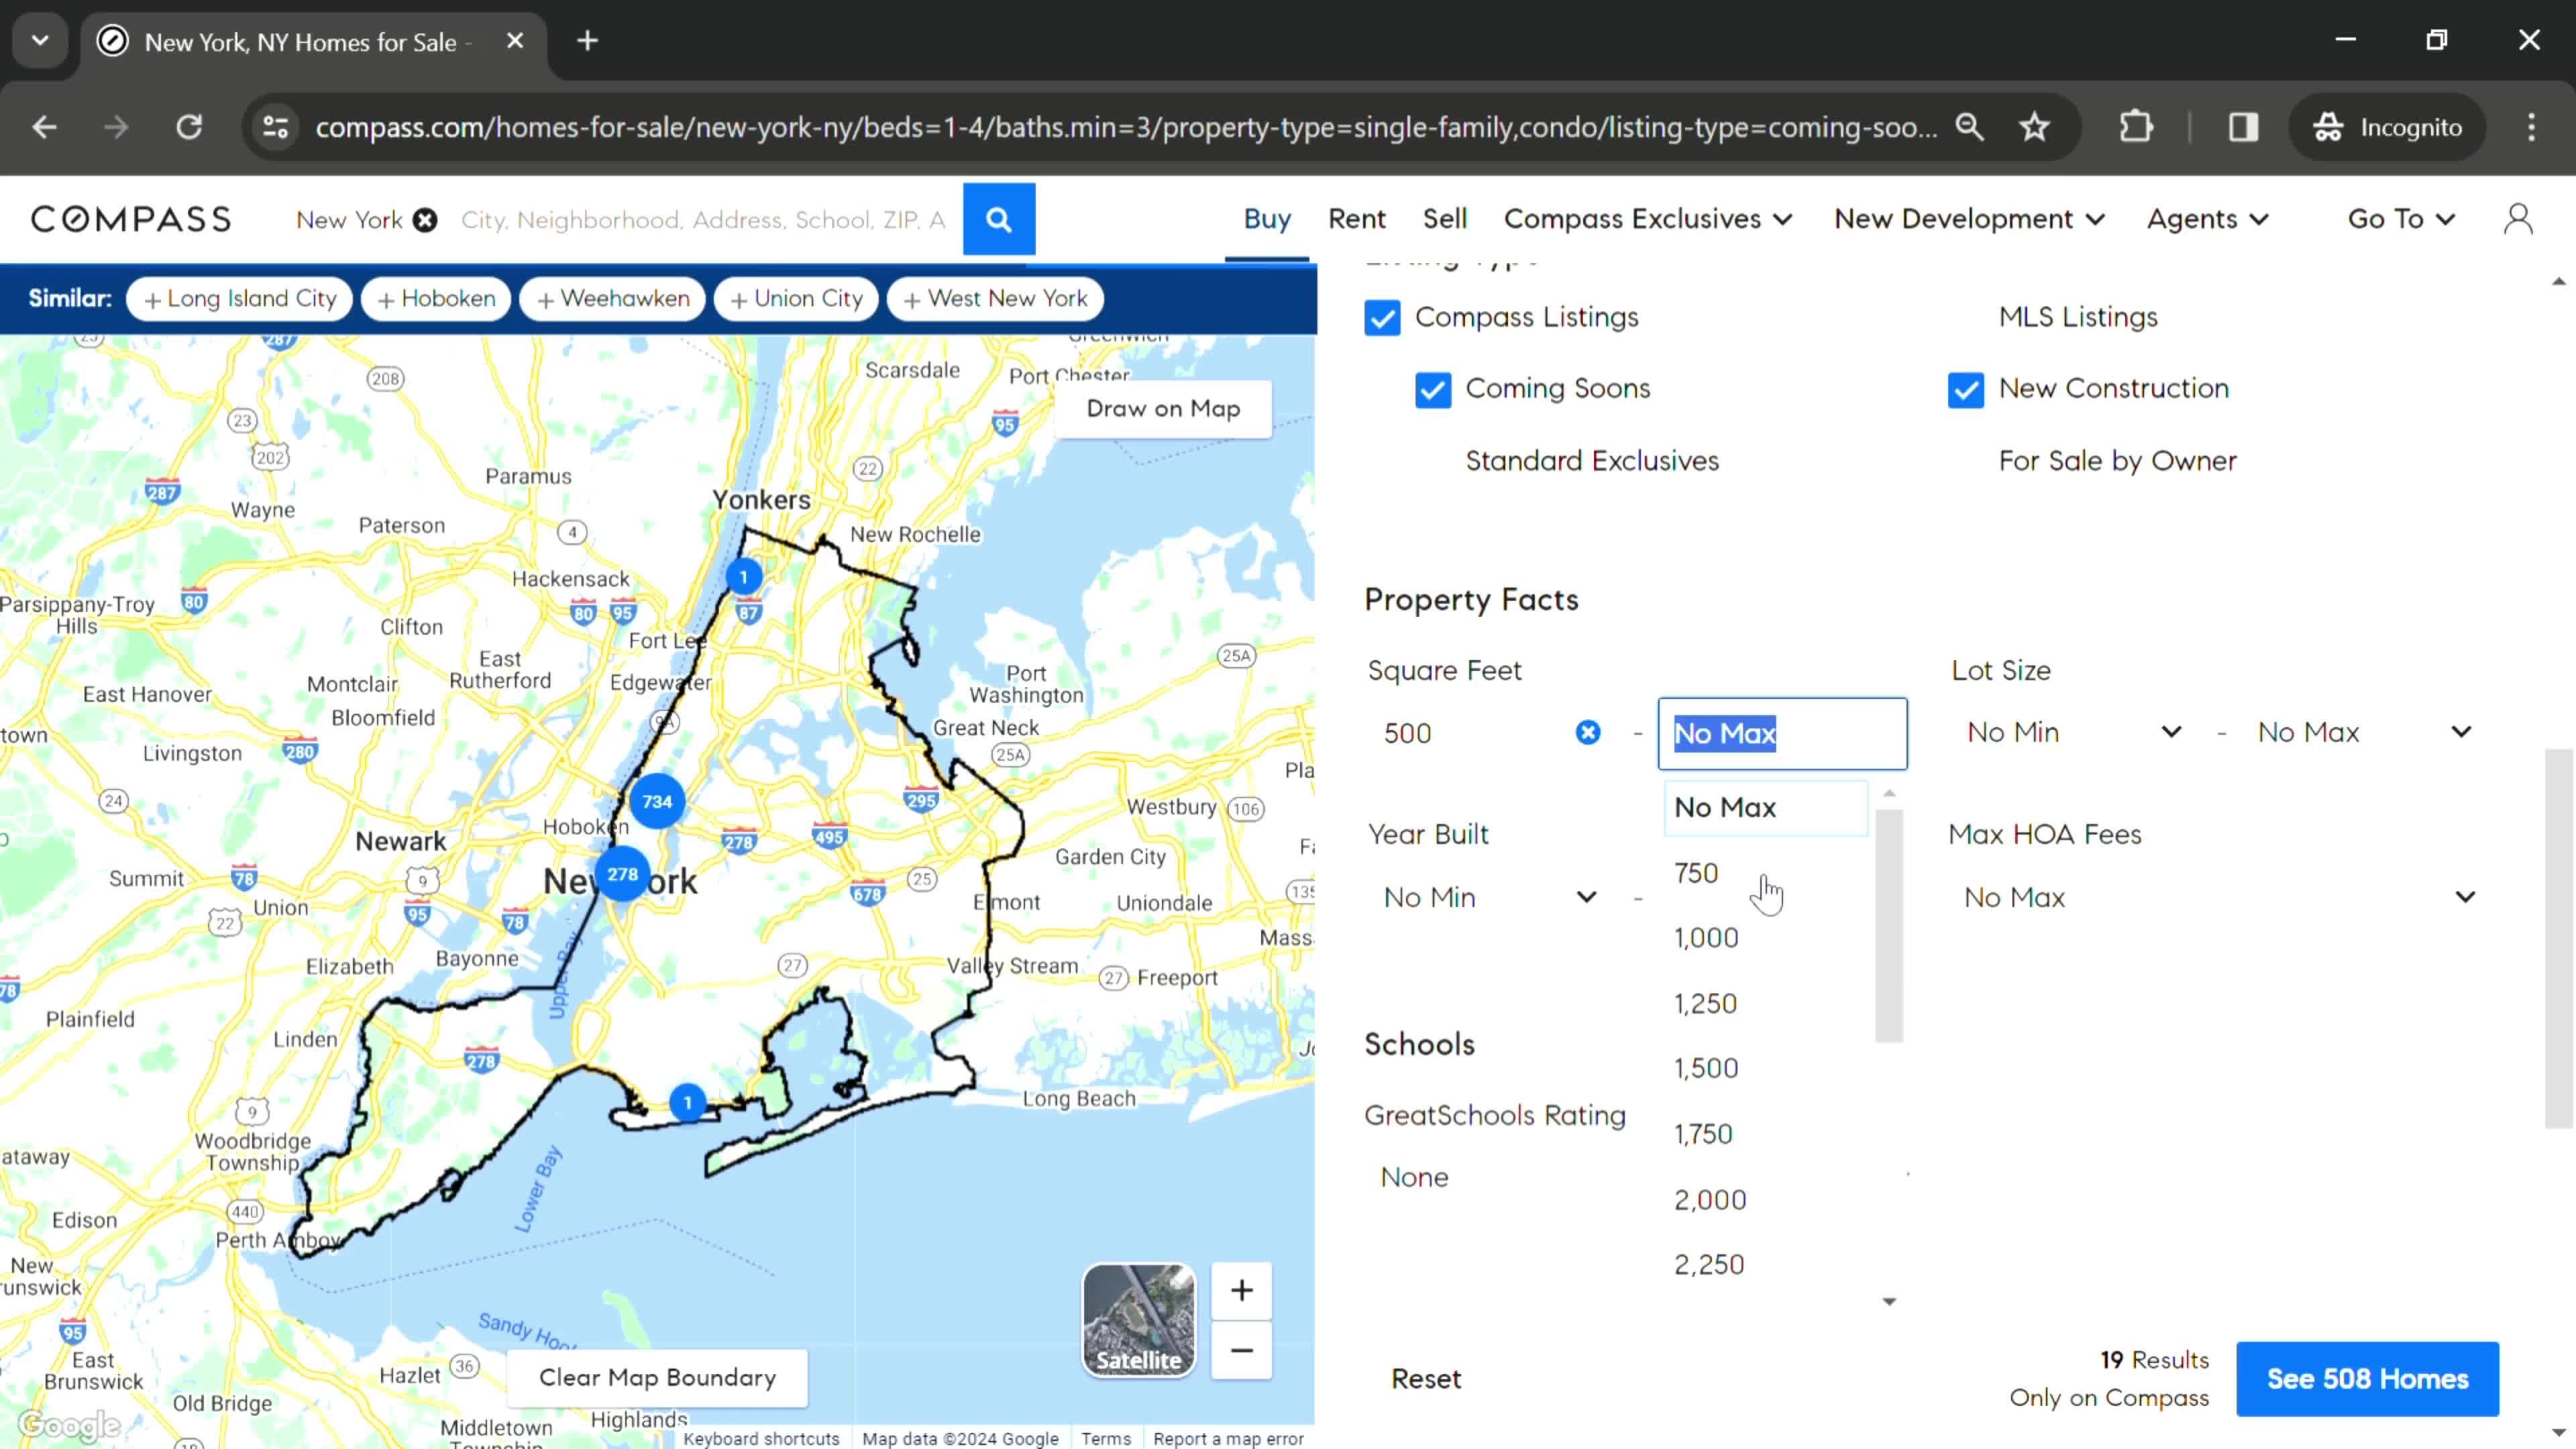Open the Chrome three-dot menu
The height and width of the screenshot is (1449, 2576).
point(2531,127)
